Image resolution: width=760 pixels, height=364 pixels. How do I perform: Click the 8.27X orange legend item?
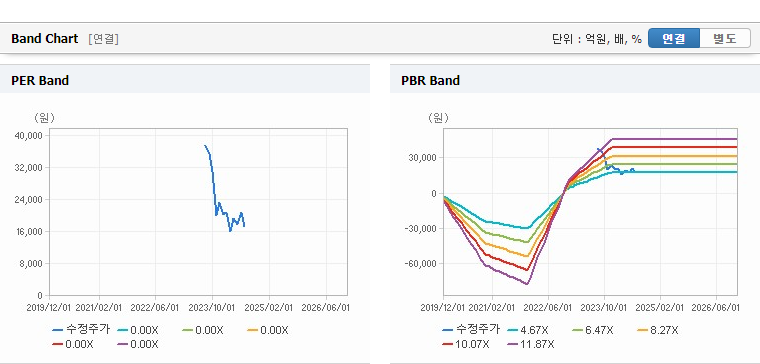(x=657, y=331)
